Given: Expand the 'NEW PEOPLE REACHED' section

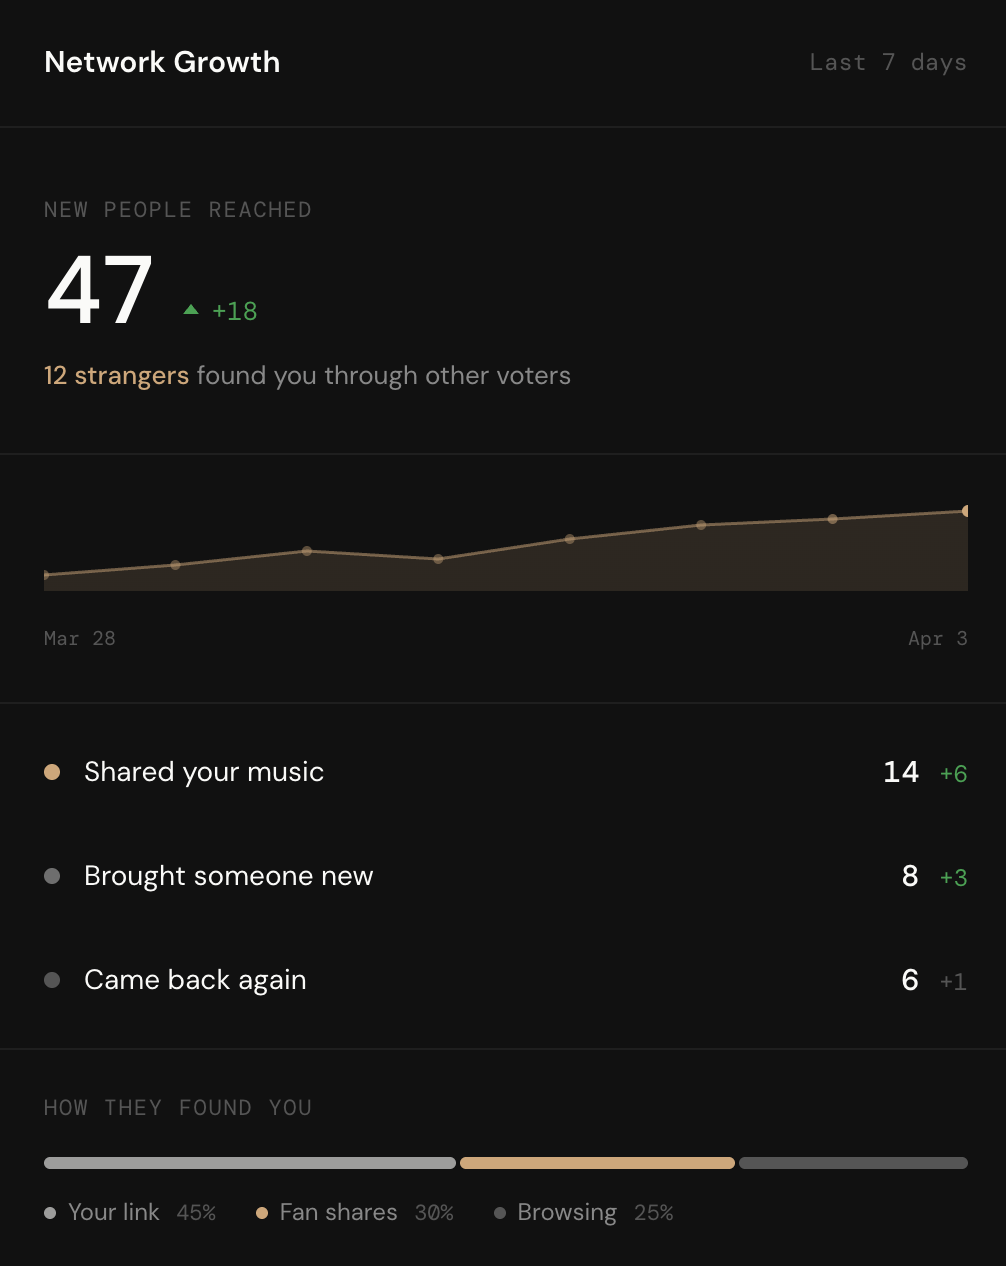Looking at the screenshot, I should (177, 210).
